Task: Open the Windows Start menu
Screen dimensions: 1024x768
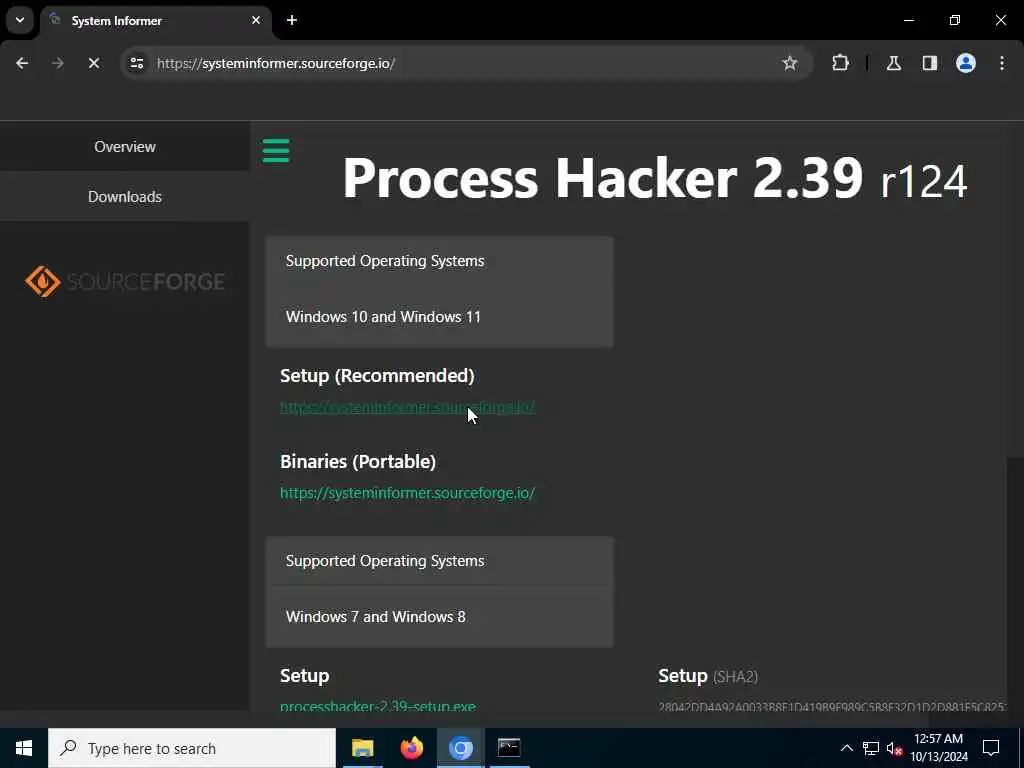Action: coord(24,748)
